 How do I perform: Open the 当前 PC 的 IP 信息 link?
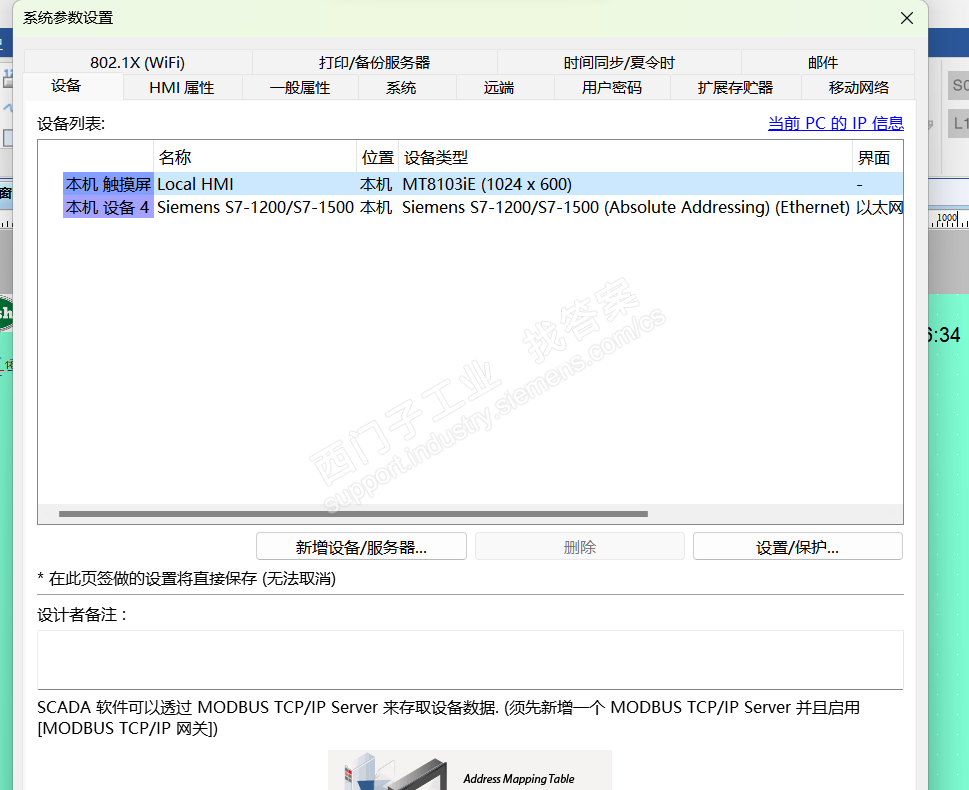click(x=836, y=123)
